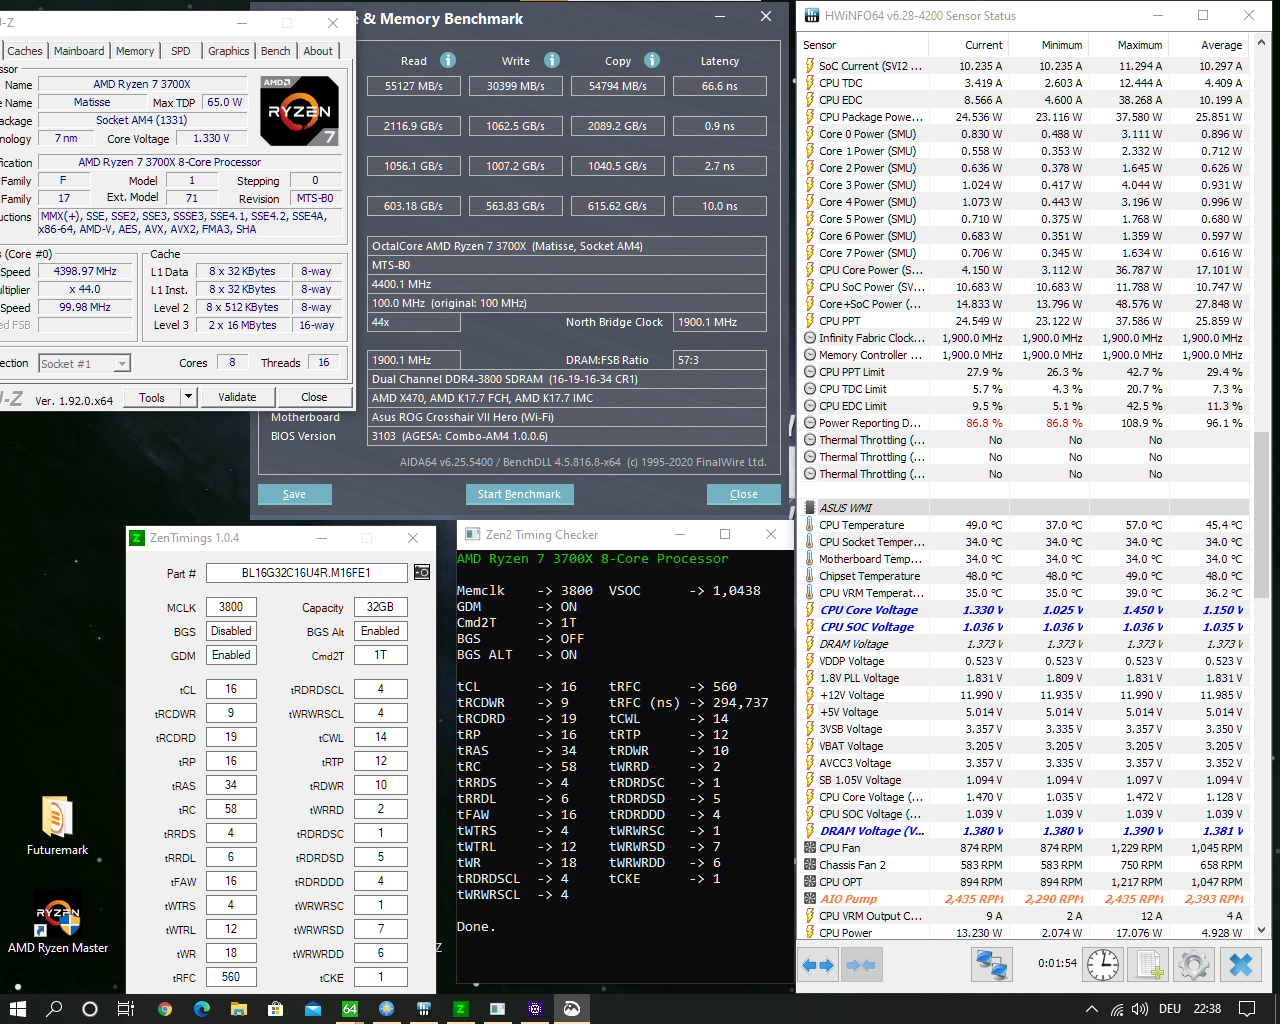
Task: Open Futuremark desktop shortcut
Action: click(x=58, y=826)
